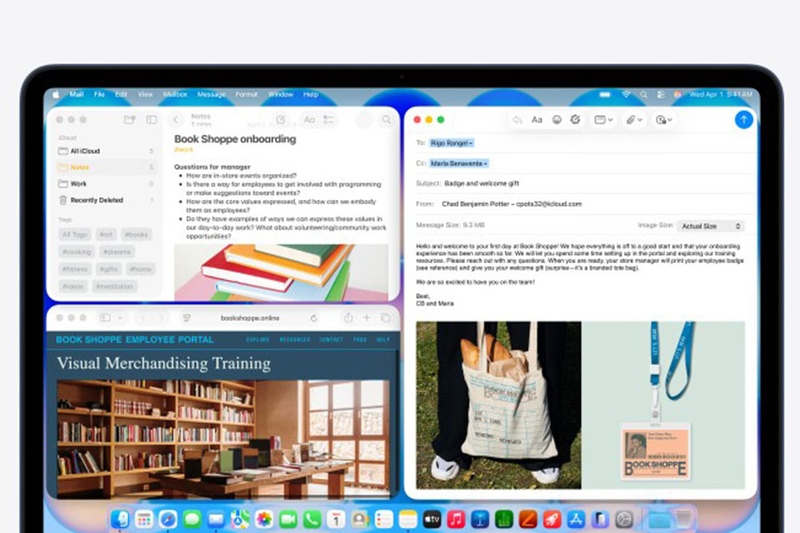Reload the page in Safari
Viewport: 800px width, 533px height.
313,318
